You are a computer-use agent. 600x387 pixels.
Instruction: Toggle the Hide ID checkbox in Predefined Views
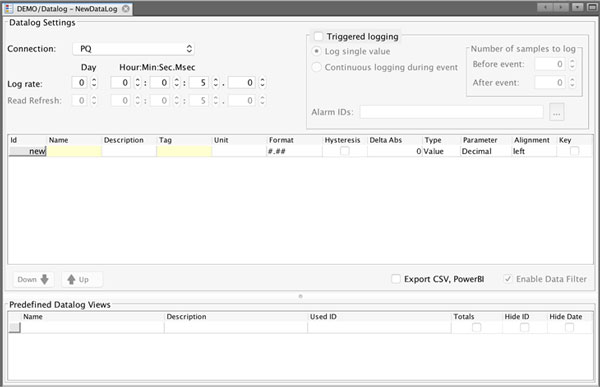pos(525,327)
